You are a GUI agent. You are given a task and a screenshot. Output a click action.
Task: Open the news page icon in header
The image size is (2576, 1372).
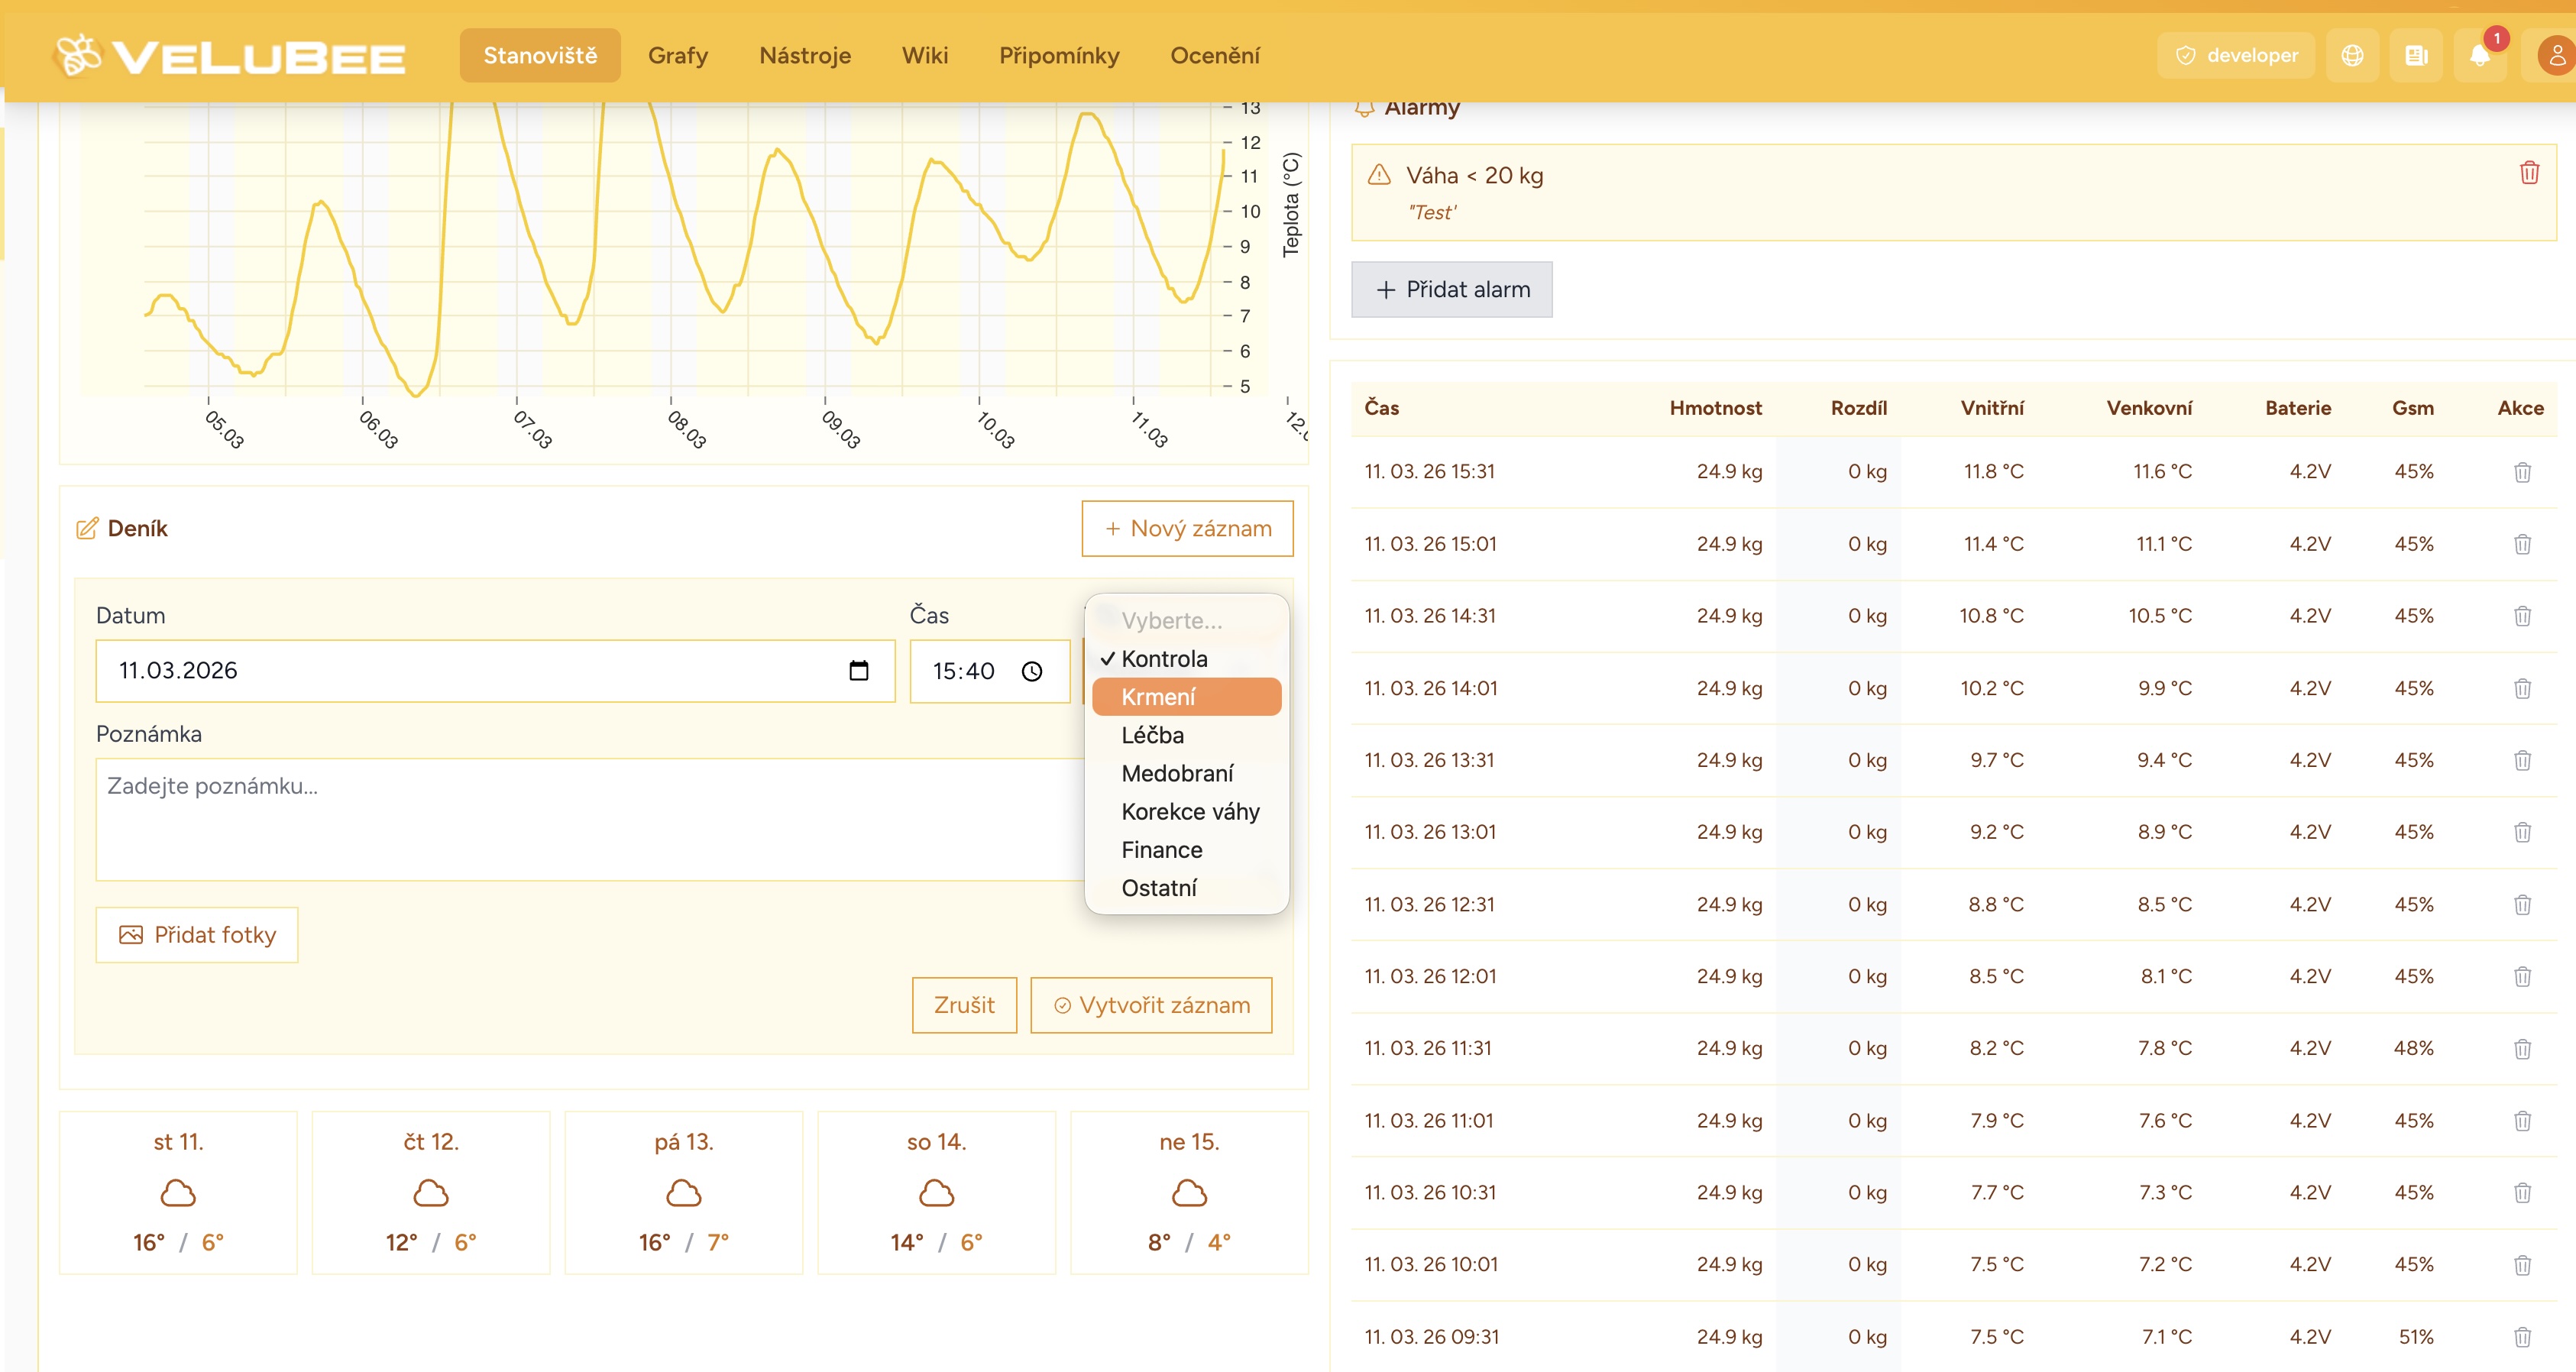point(2416,56)
